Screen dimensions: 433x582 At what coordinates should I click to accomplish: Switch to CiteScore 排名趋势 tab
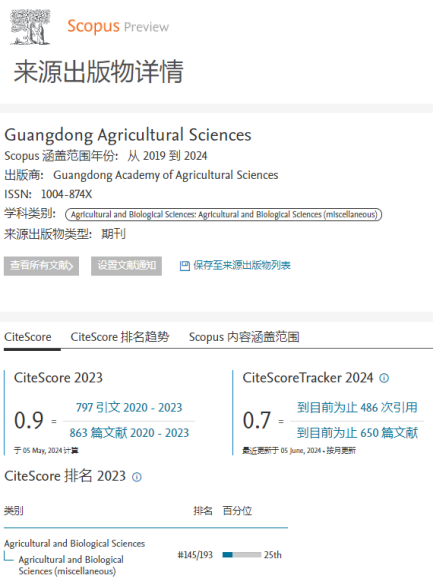click(120, 337)
